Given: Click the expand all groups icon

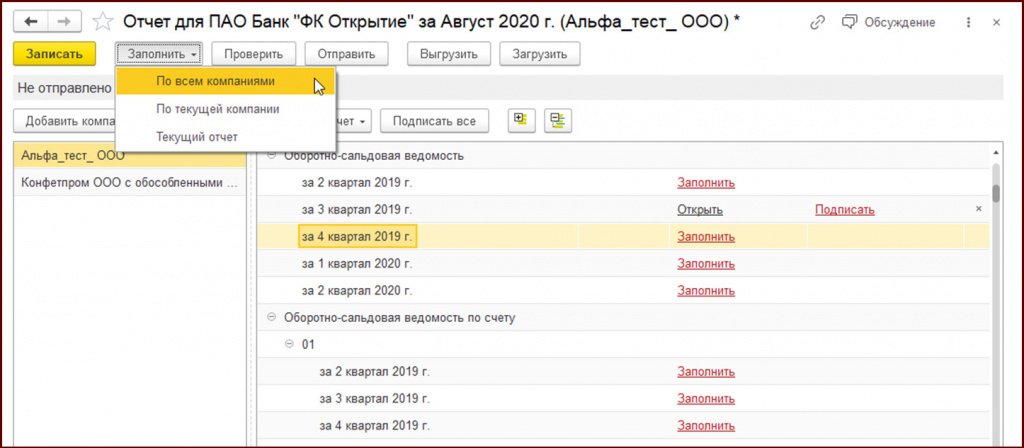Looking at the screenshot, I should tap(519, 121).
